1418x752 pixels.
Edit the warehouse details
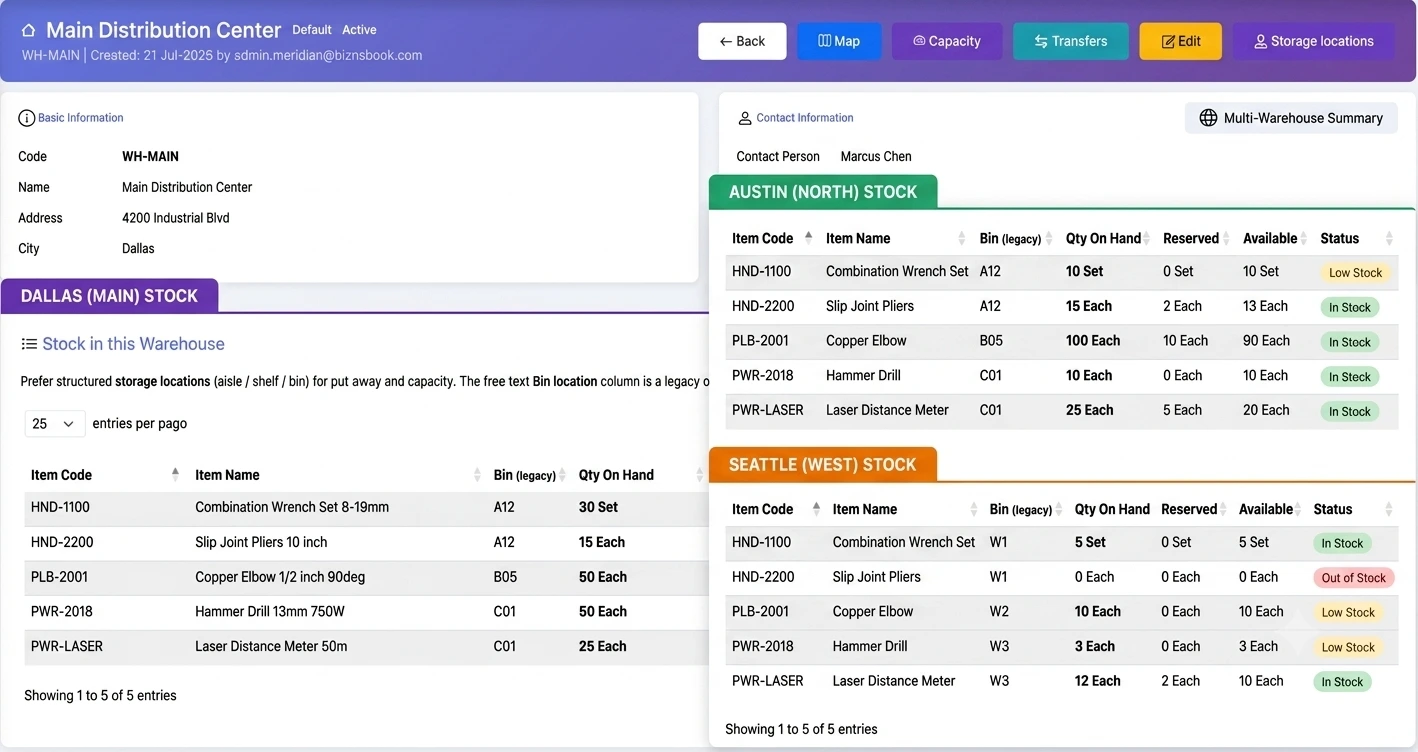click(x=1181, y=41)
